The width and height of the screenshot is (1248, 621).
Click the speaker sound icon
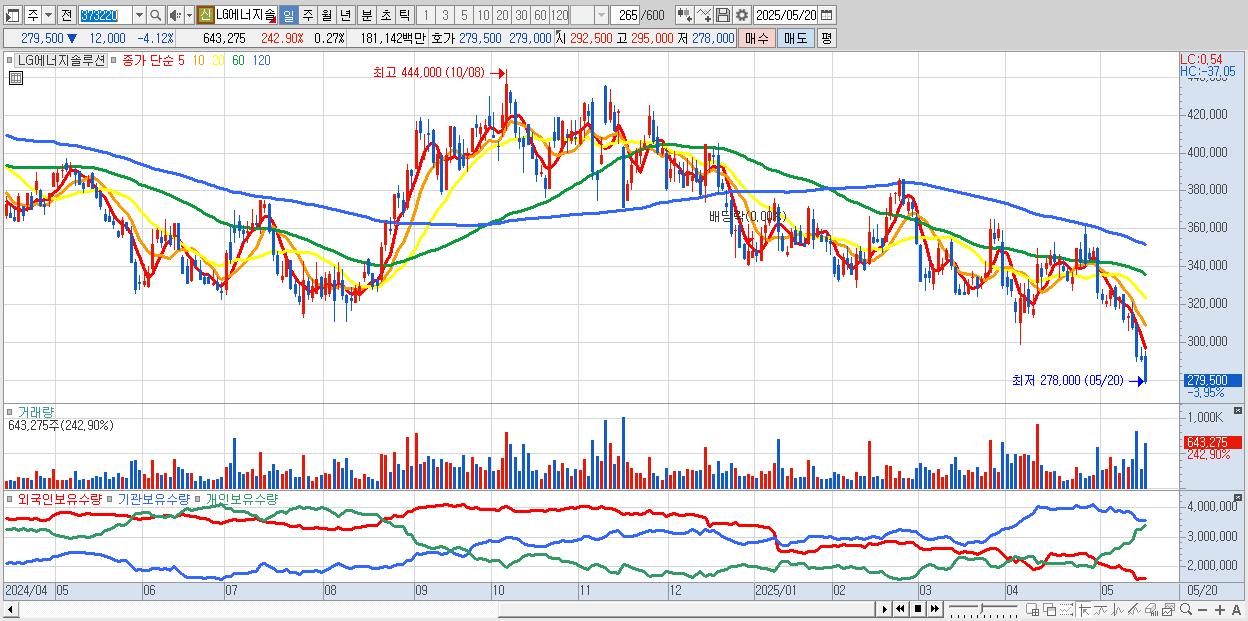point(174,15)
